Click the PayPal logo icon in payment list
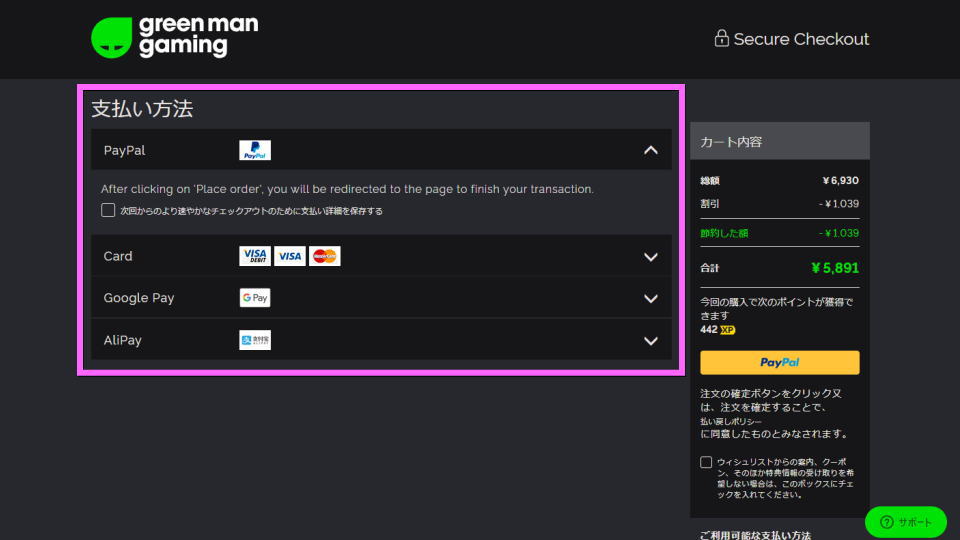 point(255,151)
